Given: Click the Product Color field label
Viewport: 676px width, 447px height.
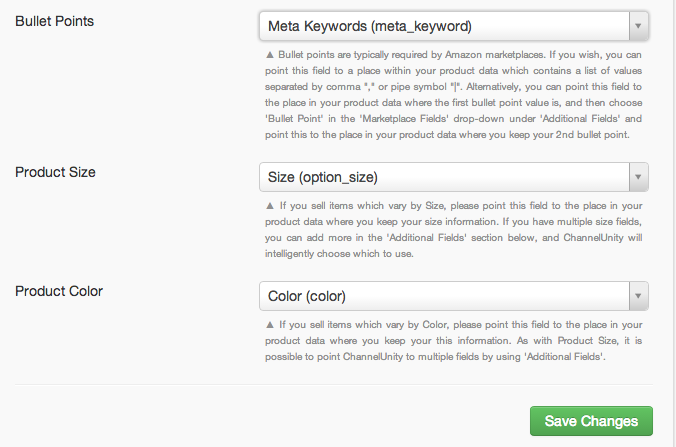Looking at the screenshot, I should 59,291.
